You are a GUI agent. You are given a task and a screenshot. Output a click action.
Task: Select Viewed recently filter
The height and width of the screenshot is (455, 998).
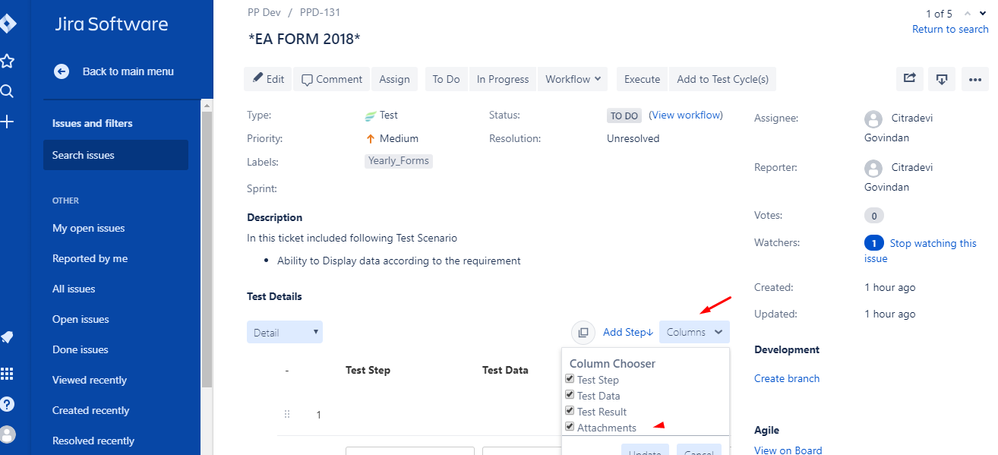(x=90, y=380)
